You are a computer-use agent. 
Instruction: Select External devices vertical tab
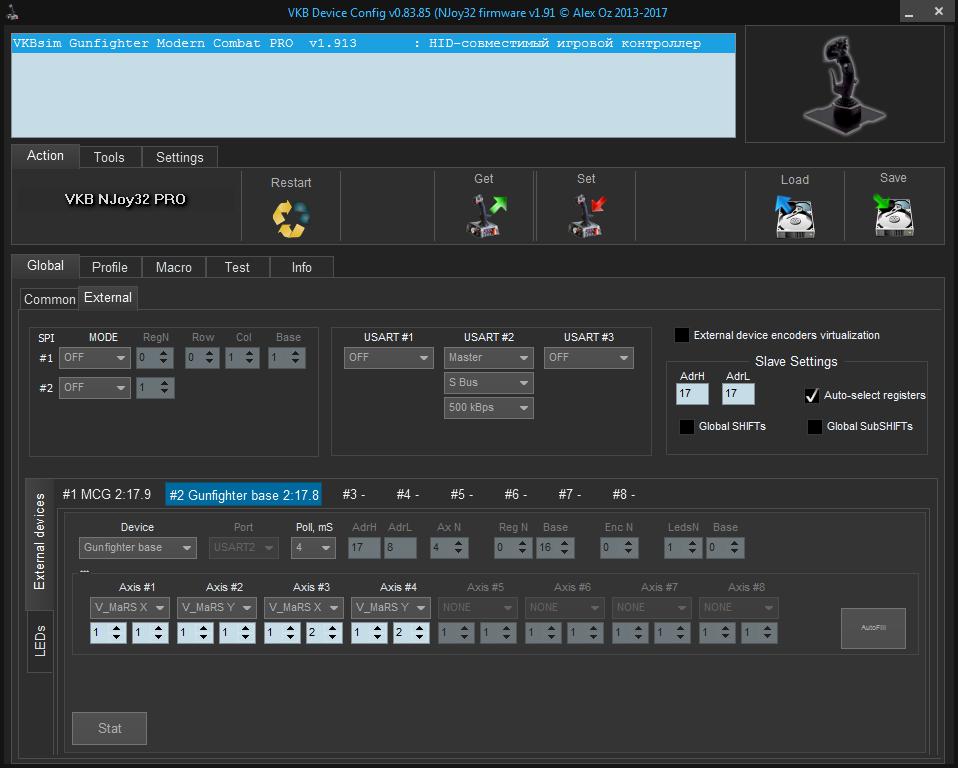(40, 542)
